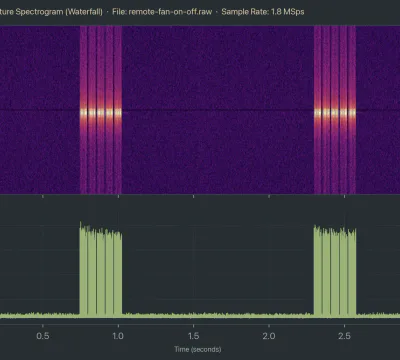Click the second green burst in the amplitude plot
The image size is (400, 360).
[x=335, y=272]
